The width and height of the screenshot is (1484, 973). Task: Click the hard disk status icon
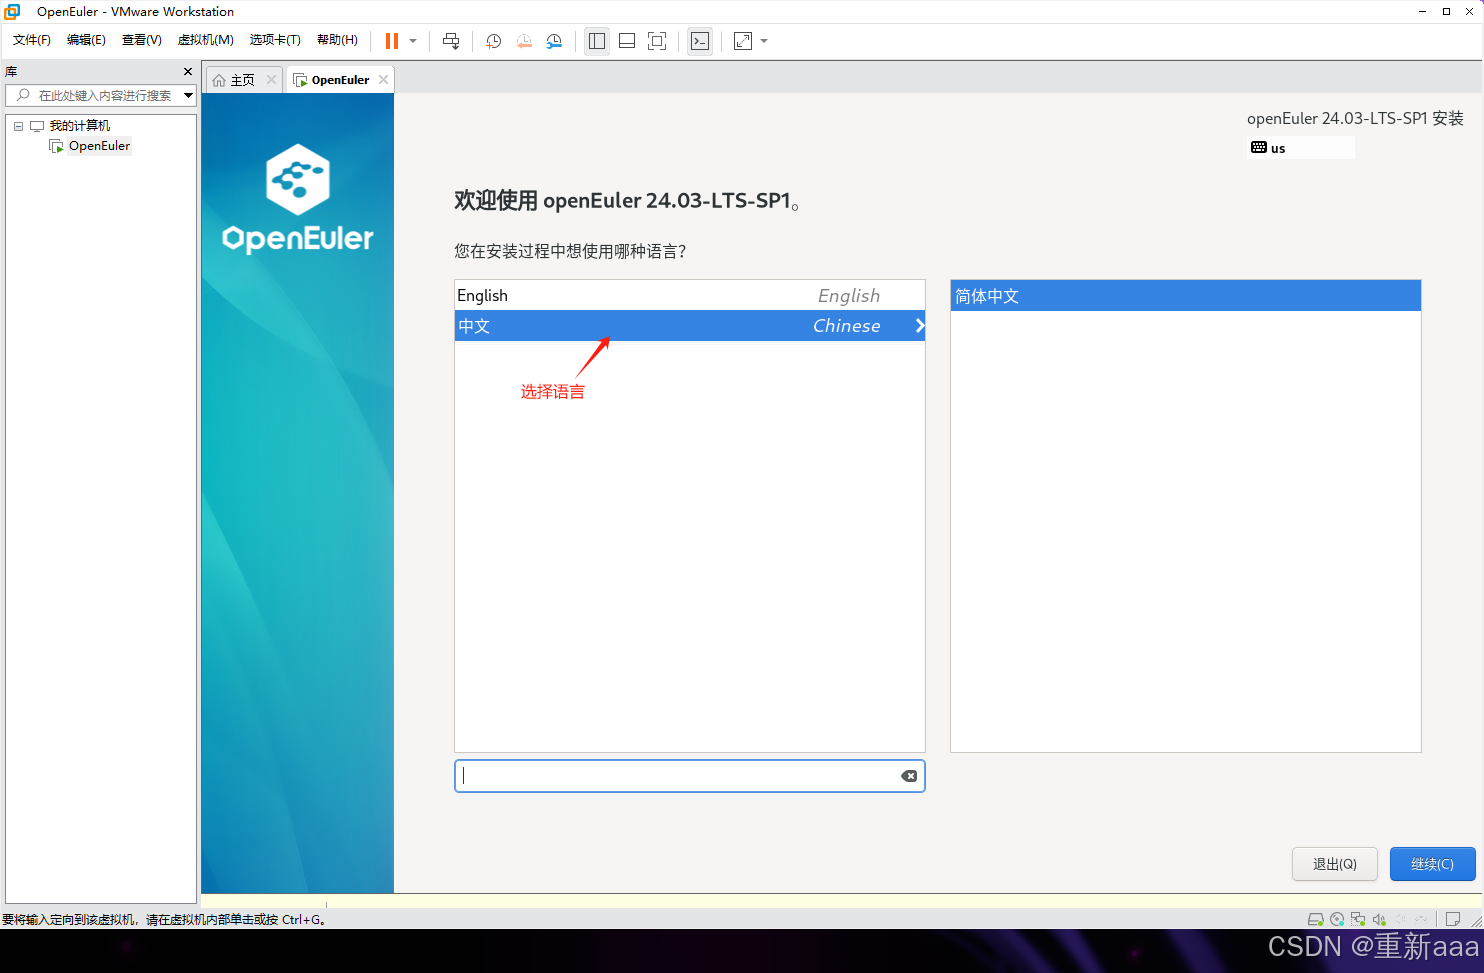[1316, 919]
